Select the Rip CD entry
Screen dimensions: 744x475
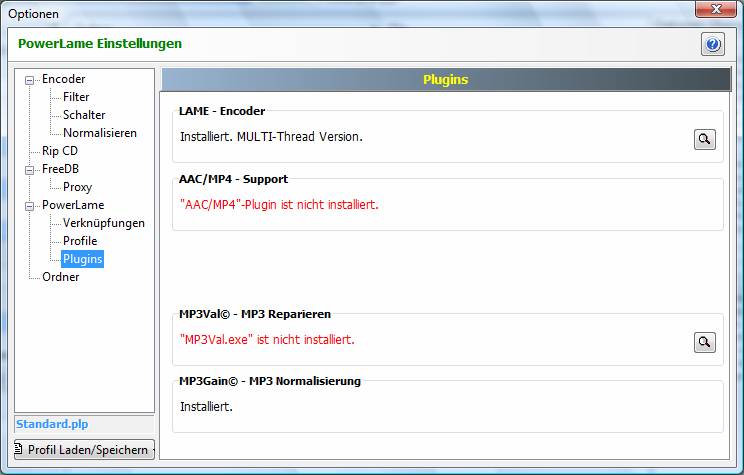[60, 151]
